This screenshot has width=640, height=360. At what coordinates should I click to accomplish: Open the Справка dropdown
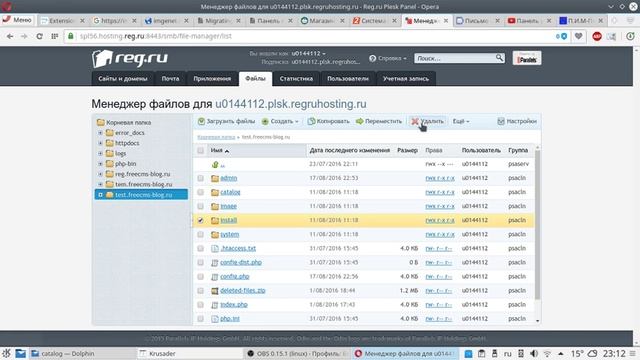pos(388,58)
